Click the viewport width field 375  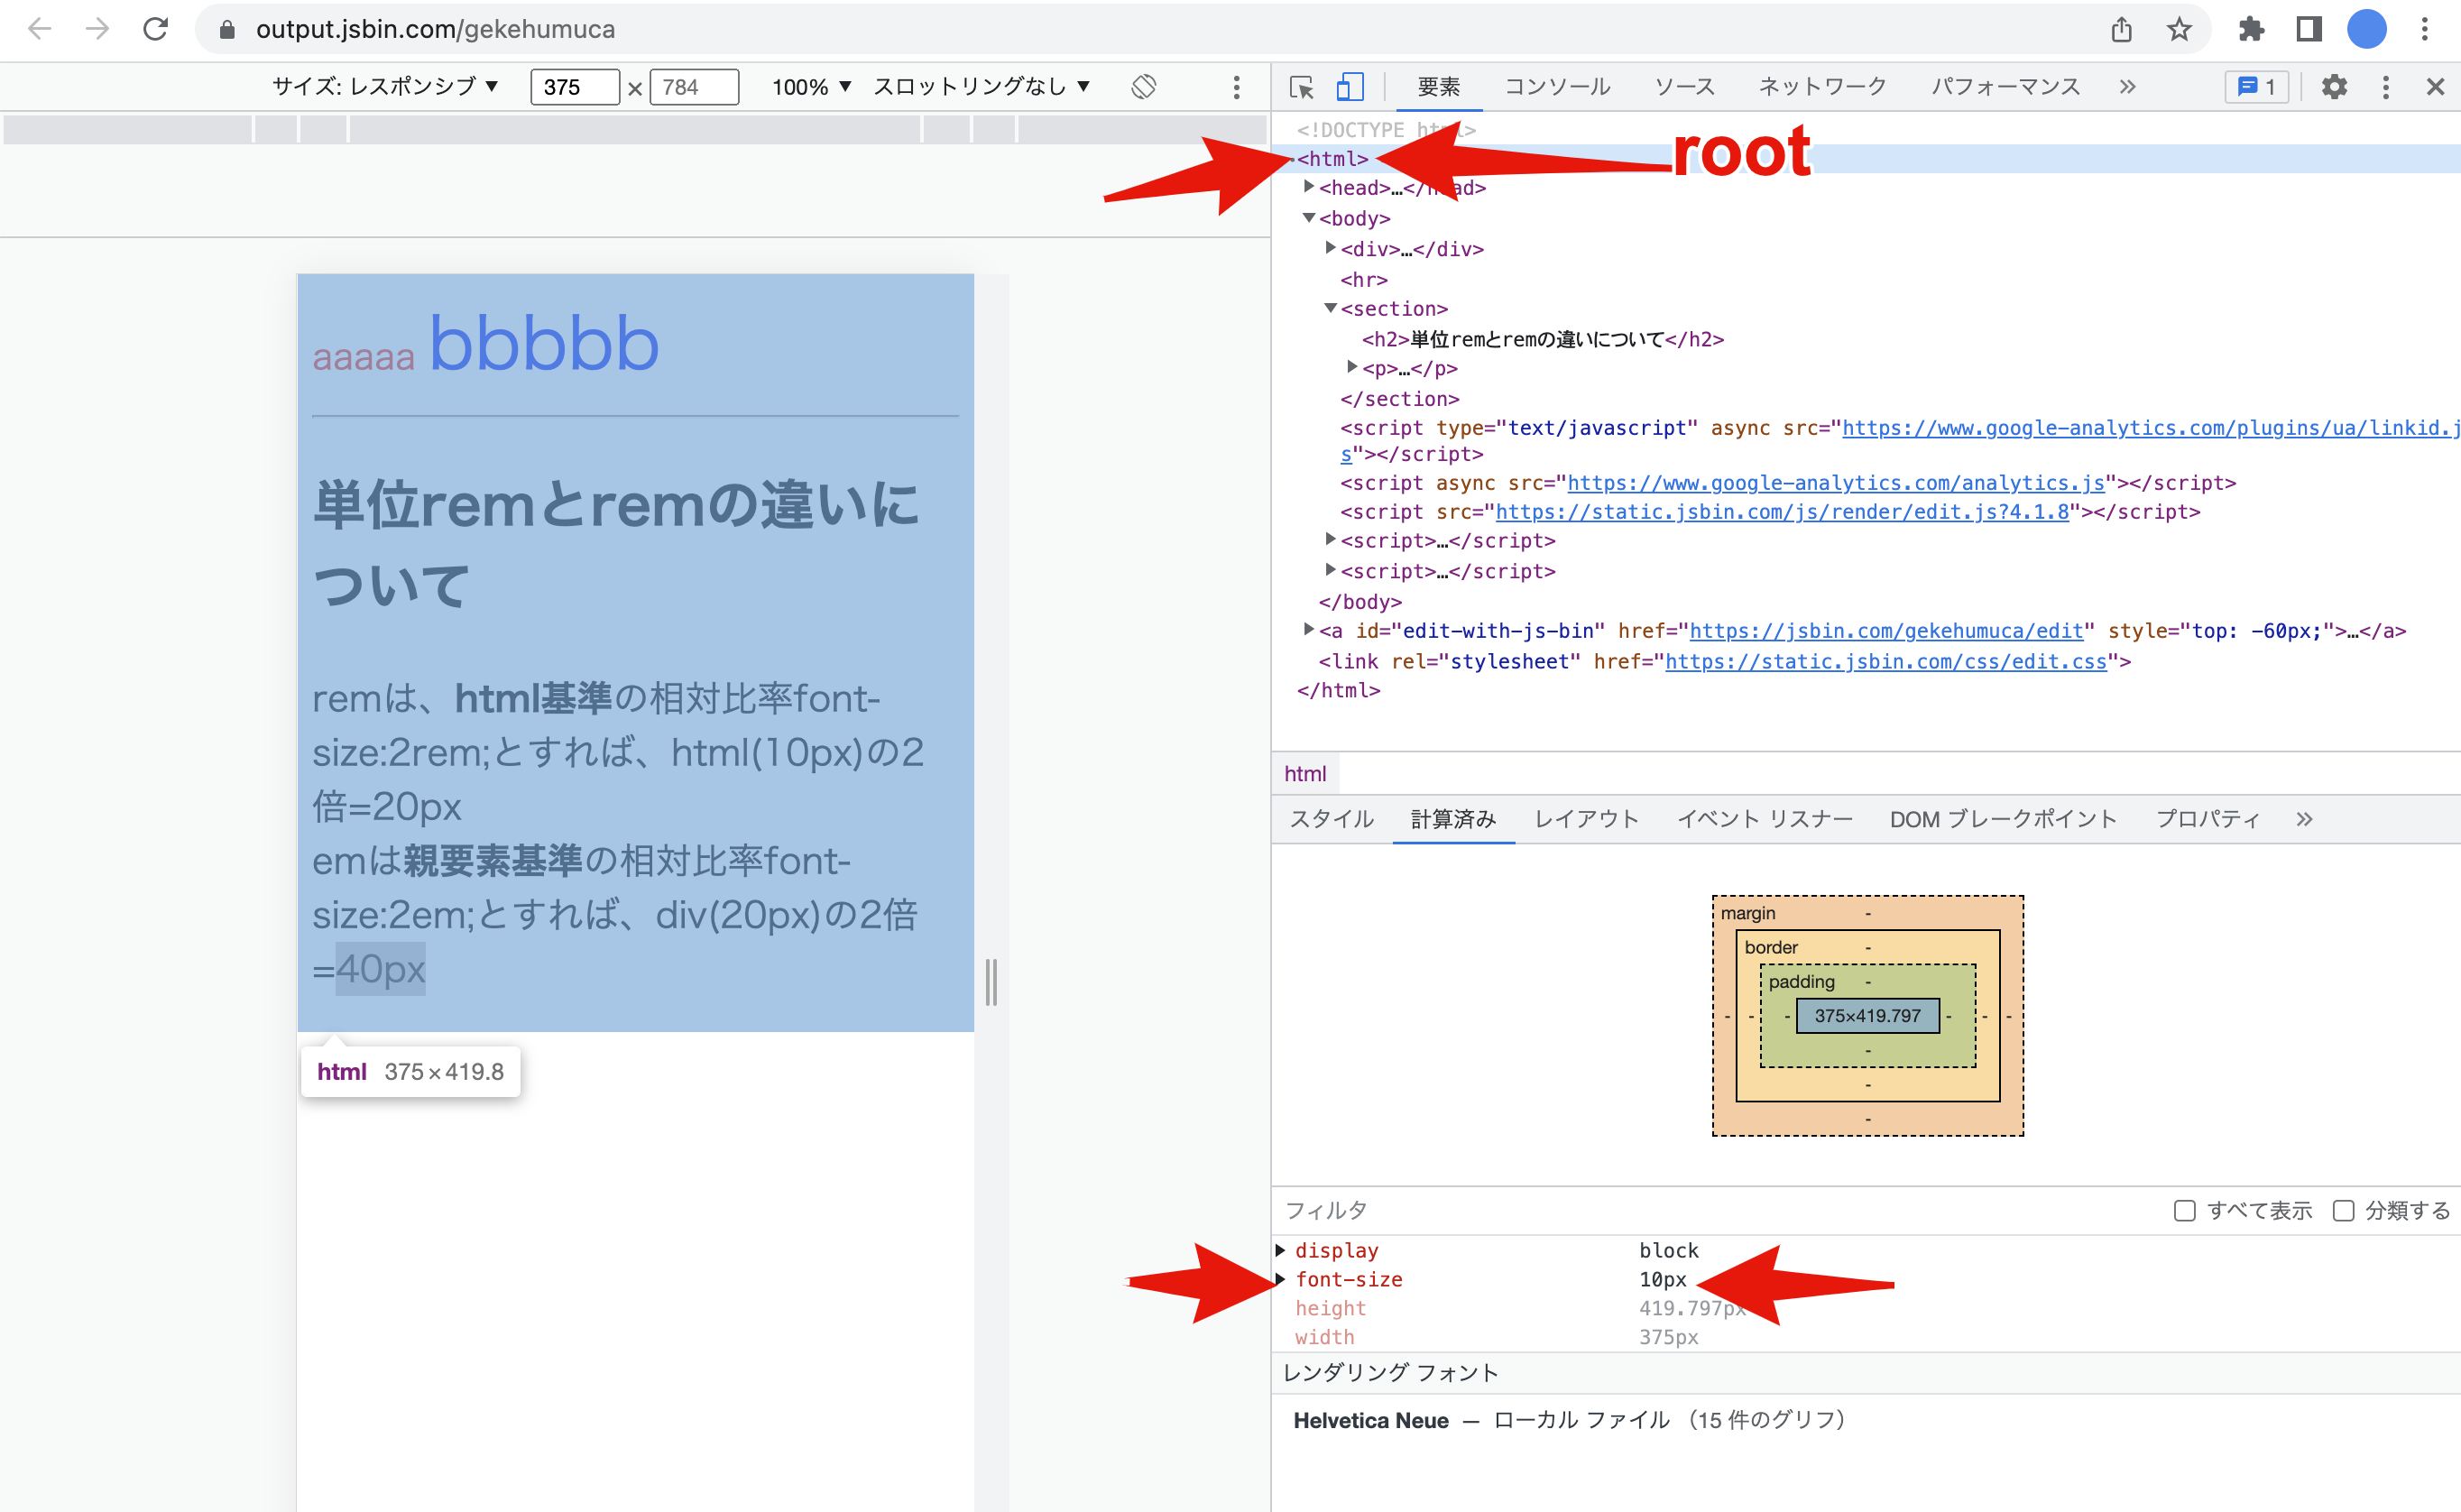click(575, 87)
